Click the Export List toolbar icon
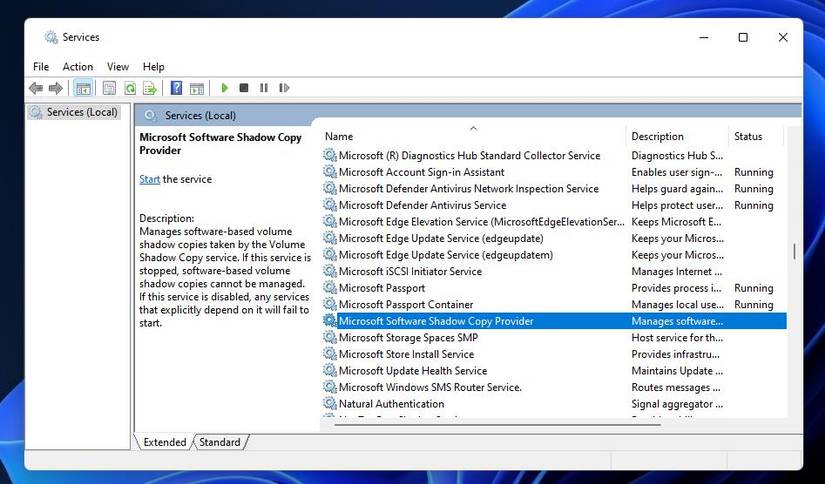This screenshot has height=484, width=825. pos(150,88)
